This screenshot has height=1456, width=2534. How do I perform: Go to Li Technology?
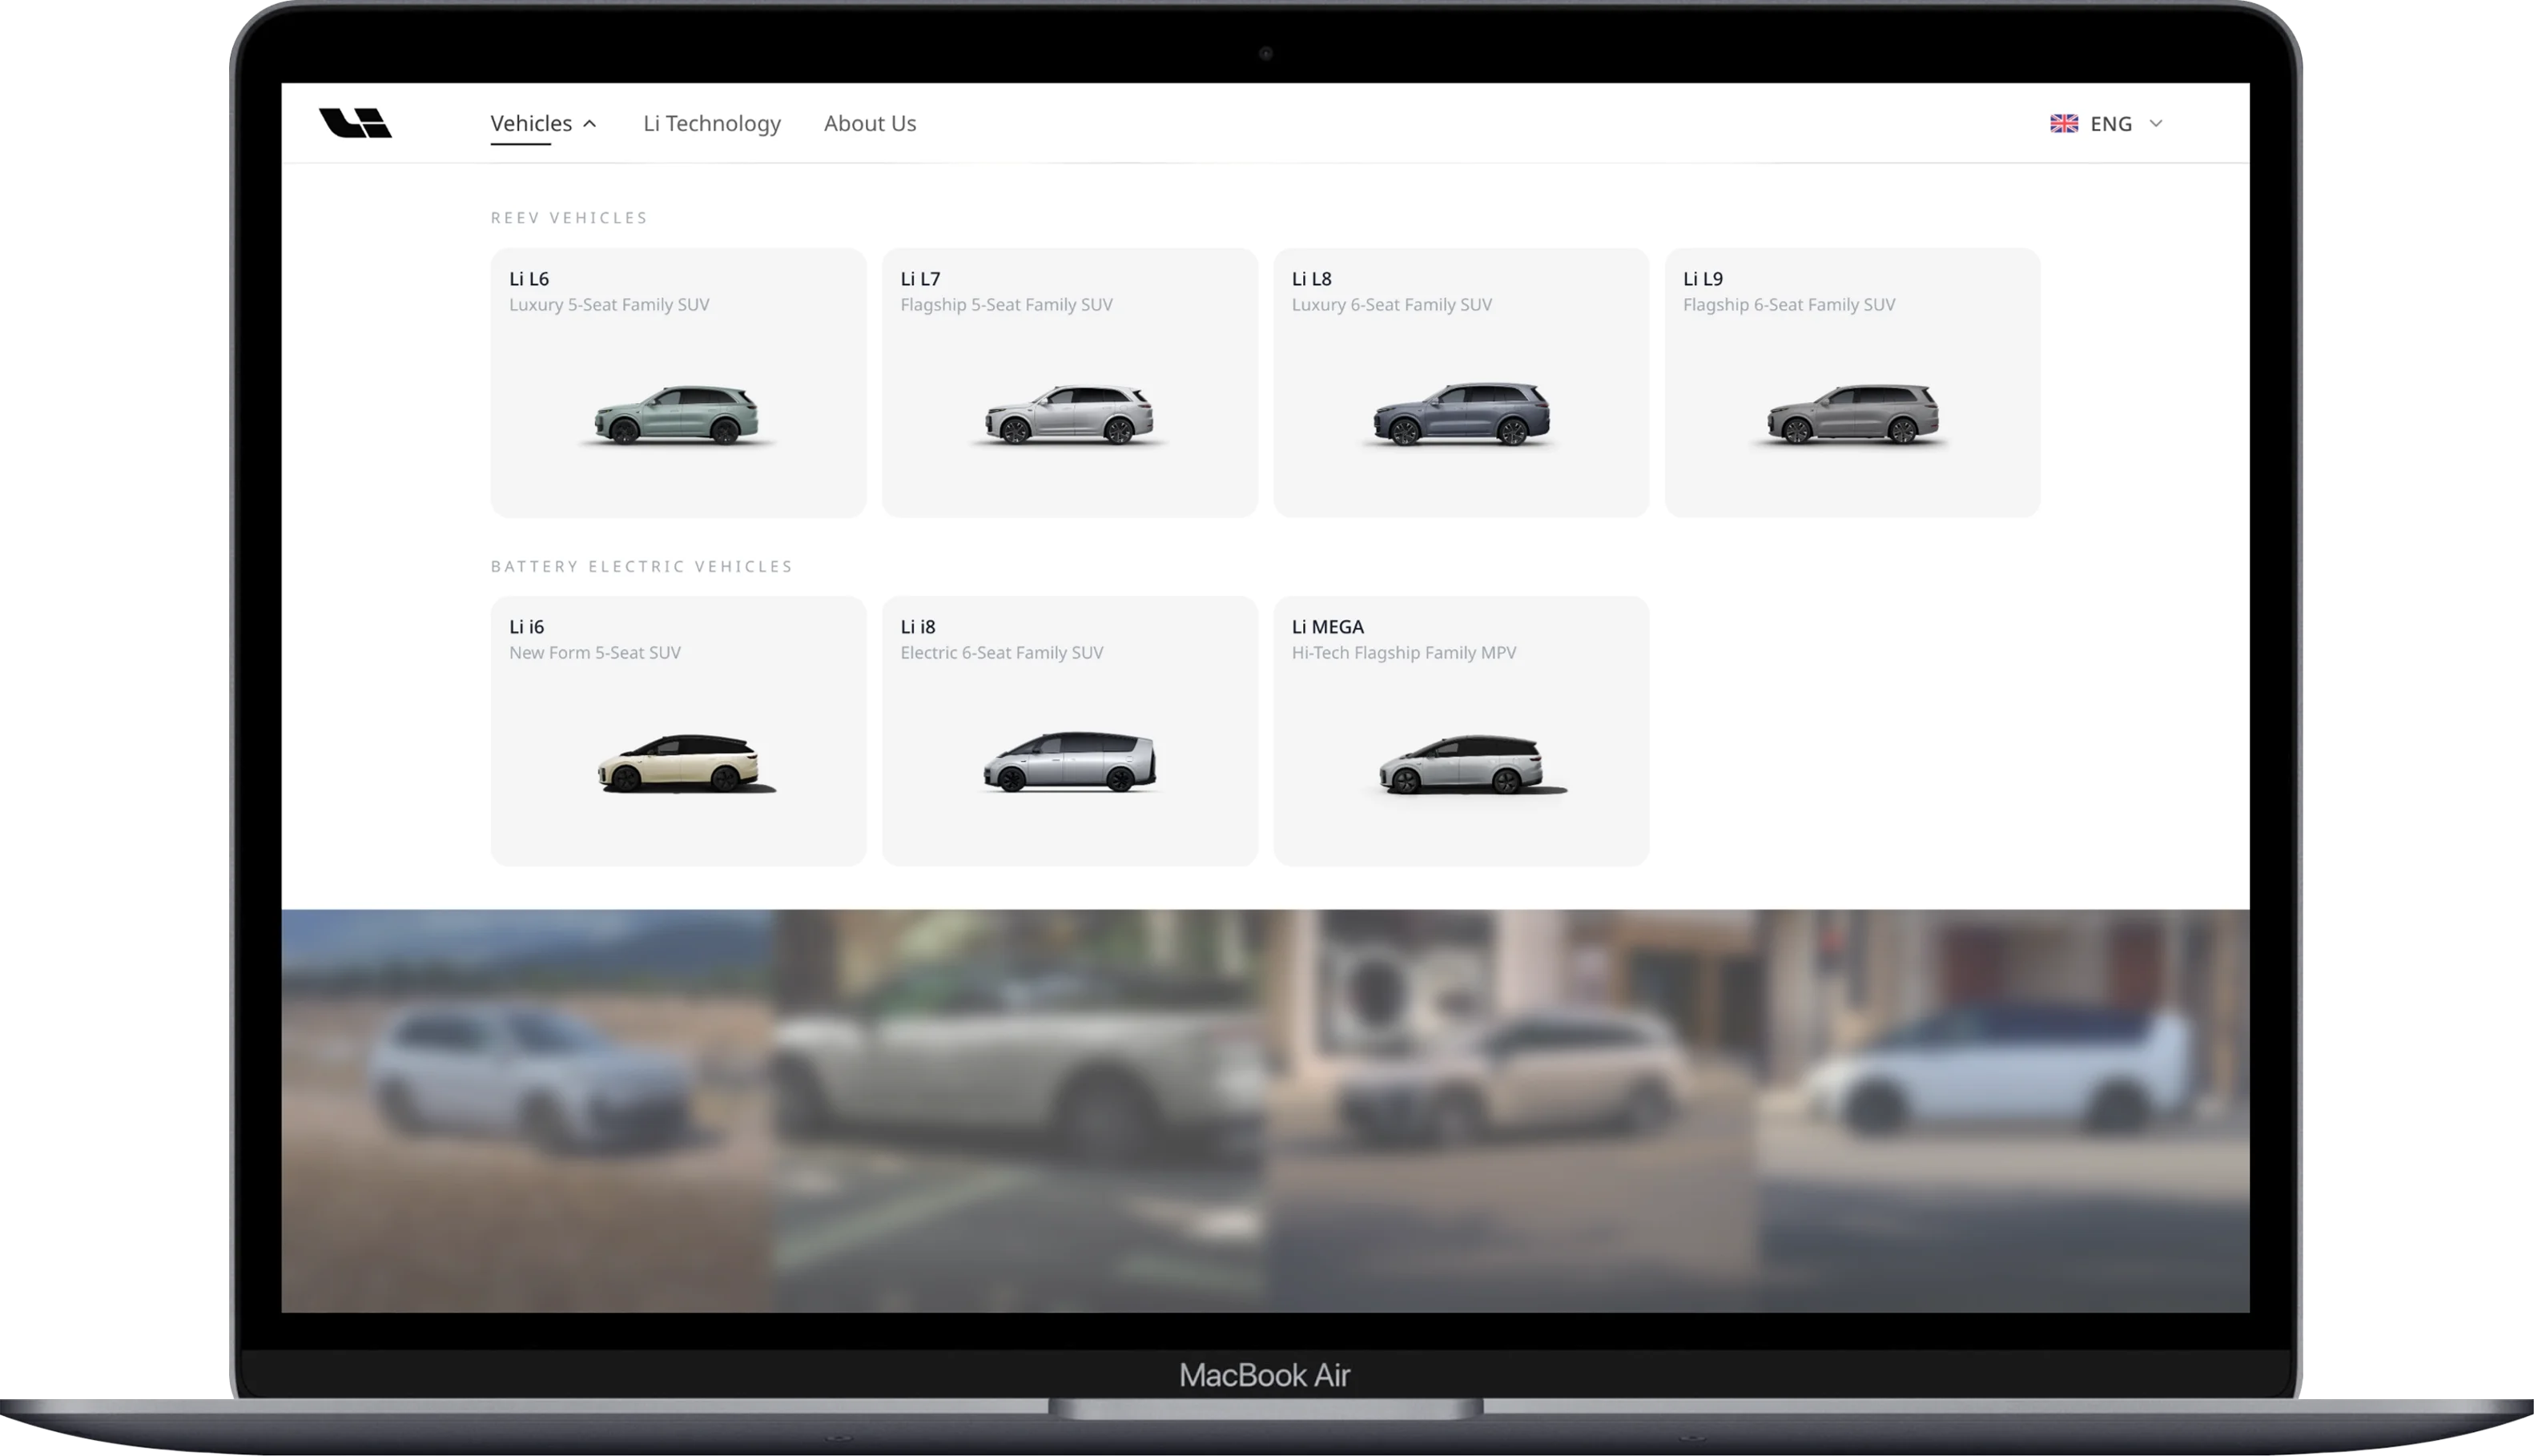click(712, 123)
